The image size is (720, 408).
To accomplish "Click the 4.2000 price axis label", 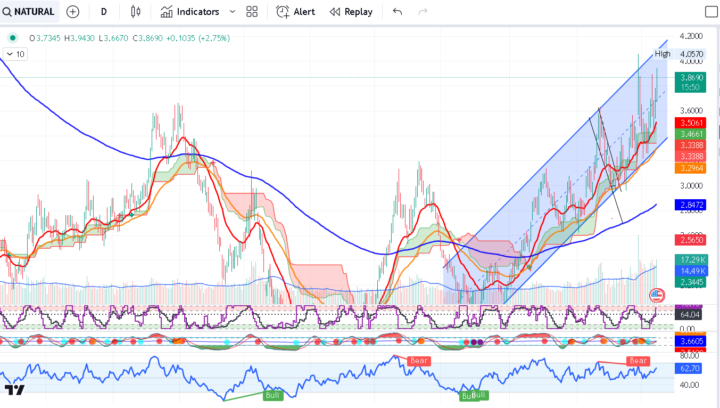I will tap(691, 36).
